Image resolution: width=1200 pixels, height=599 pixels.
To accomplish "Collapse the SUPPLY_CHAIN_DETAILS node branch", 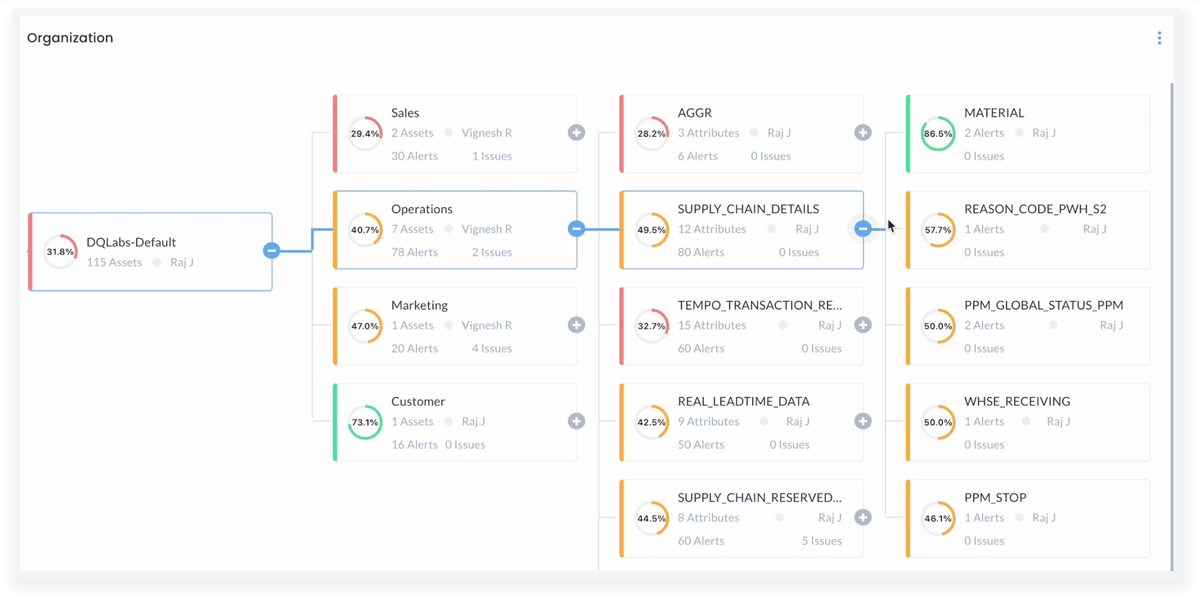I will 862,228.
